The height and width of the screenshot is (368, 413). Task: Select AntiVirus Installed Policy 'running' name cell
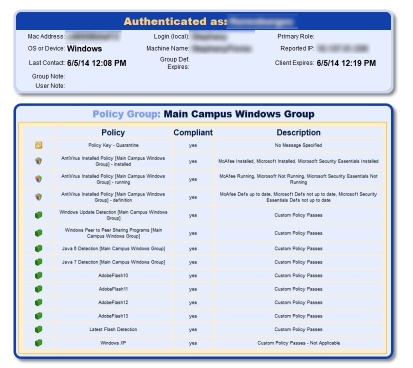pos(113,179)
